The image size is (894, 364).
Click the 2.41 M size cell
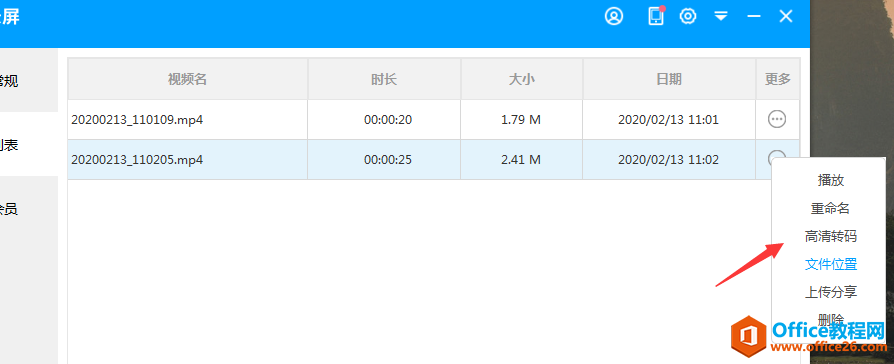[x=521, y=160]
